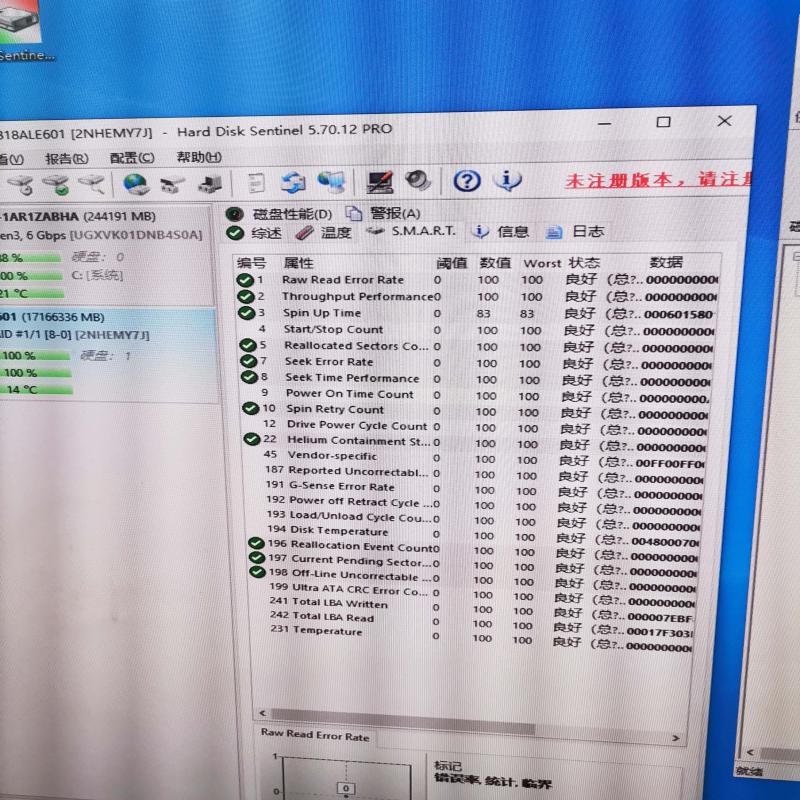Image resolution: width=800 pixels, height=800 pixels.
Task: Select the Total LBA Read row
Action: 474,619
